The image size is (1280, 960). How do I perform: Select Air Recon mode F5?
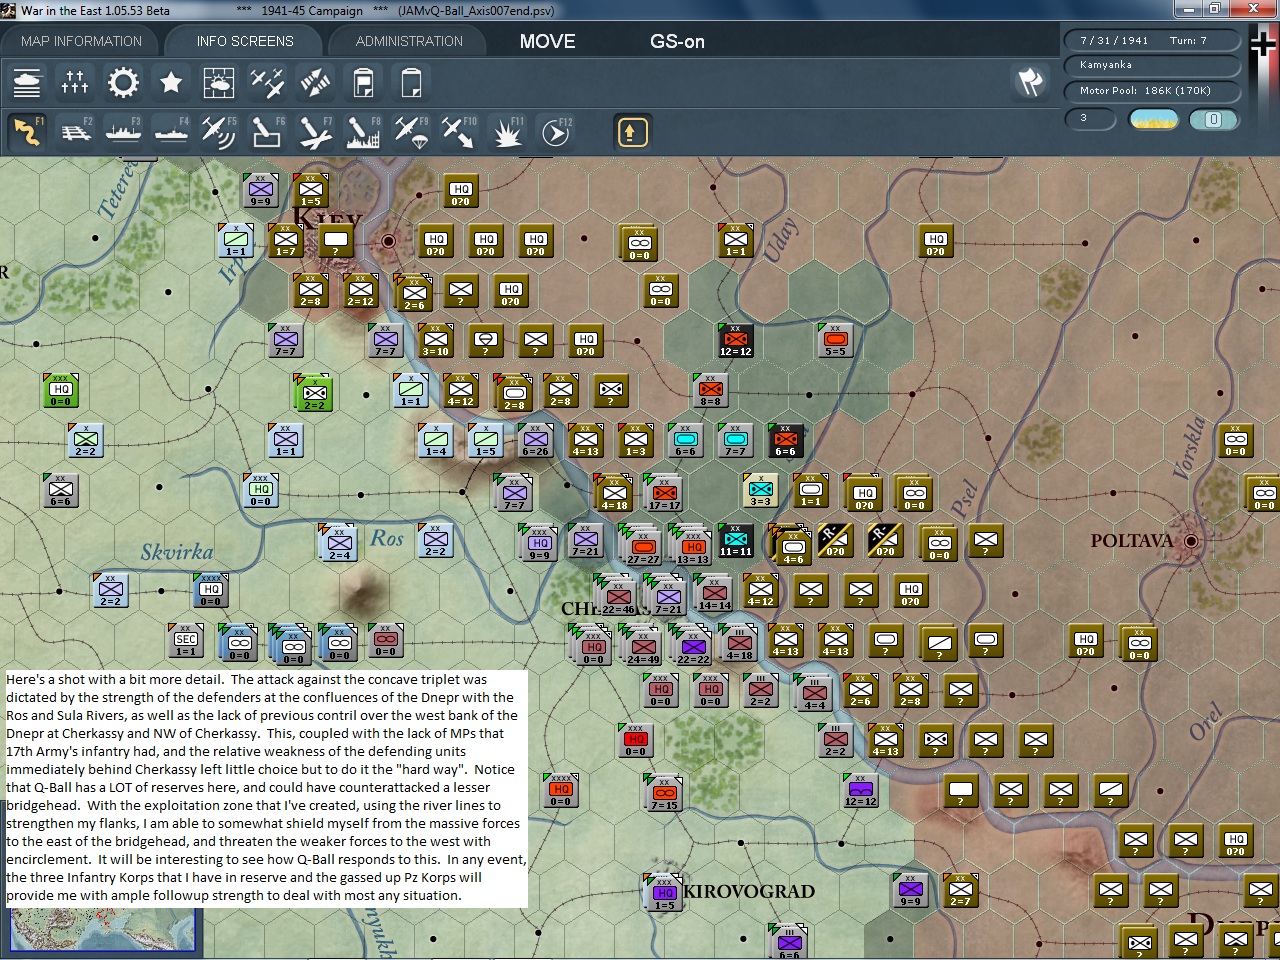(219, 132)
